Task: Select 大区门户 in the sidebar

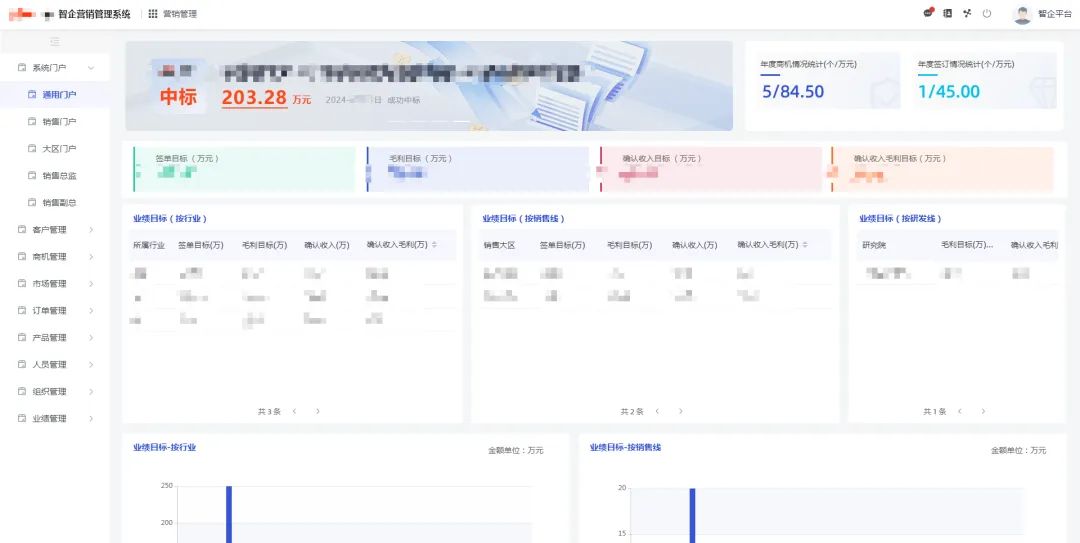Action: tap(59, 149)
